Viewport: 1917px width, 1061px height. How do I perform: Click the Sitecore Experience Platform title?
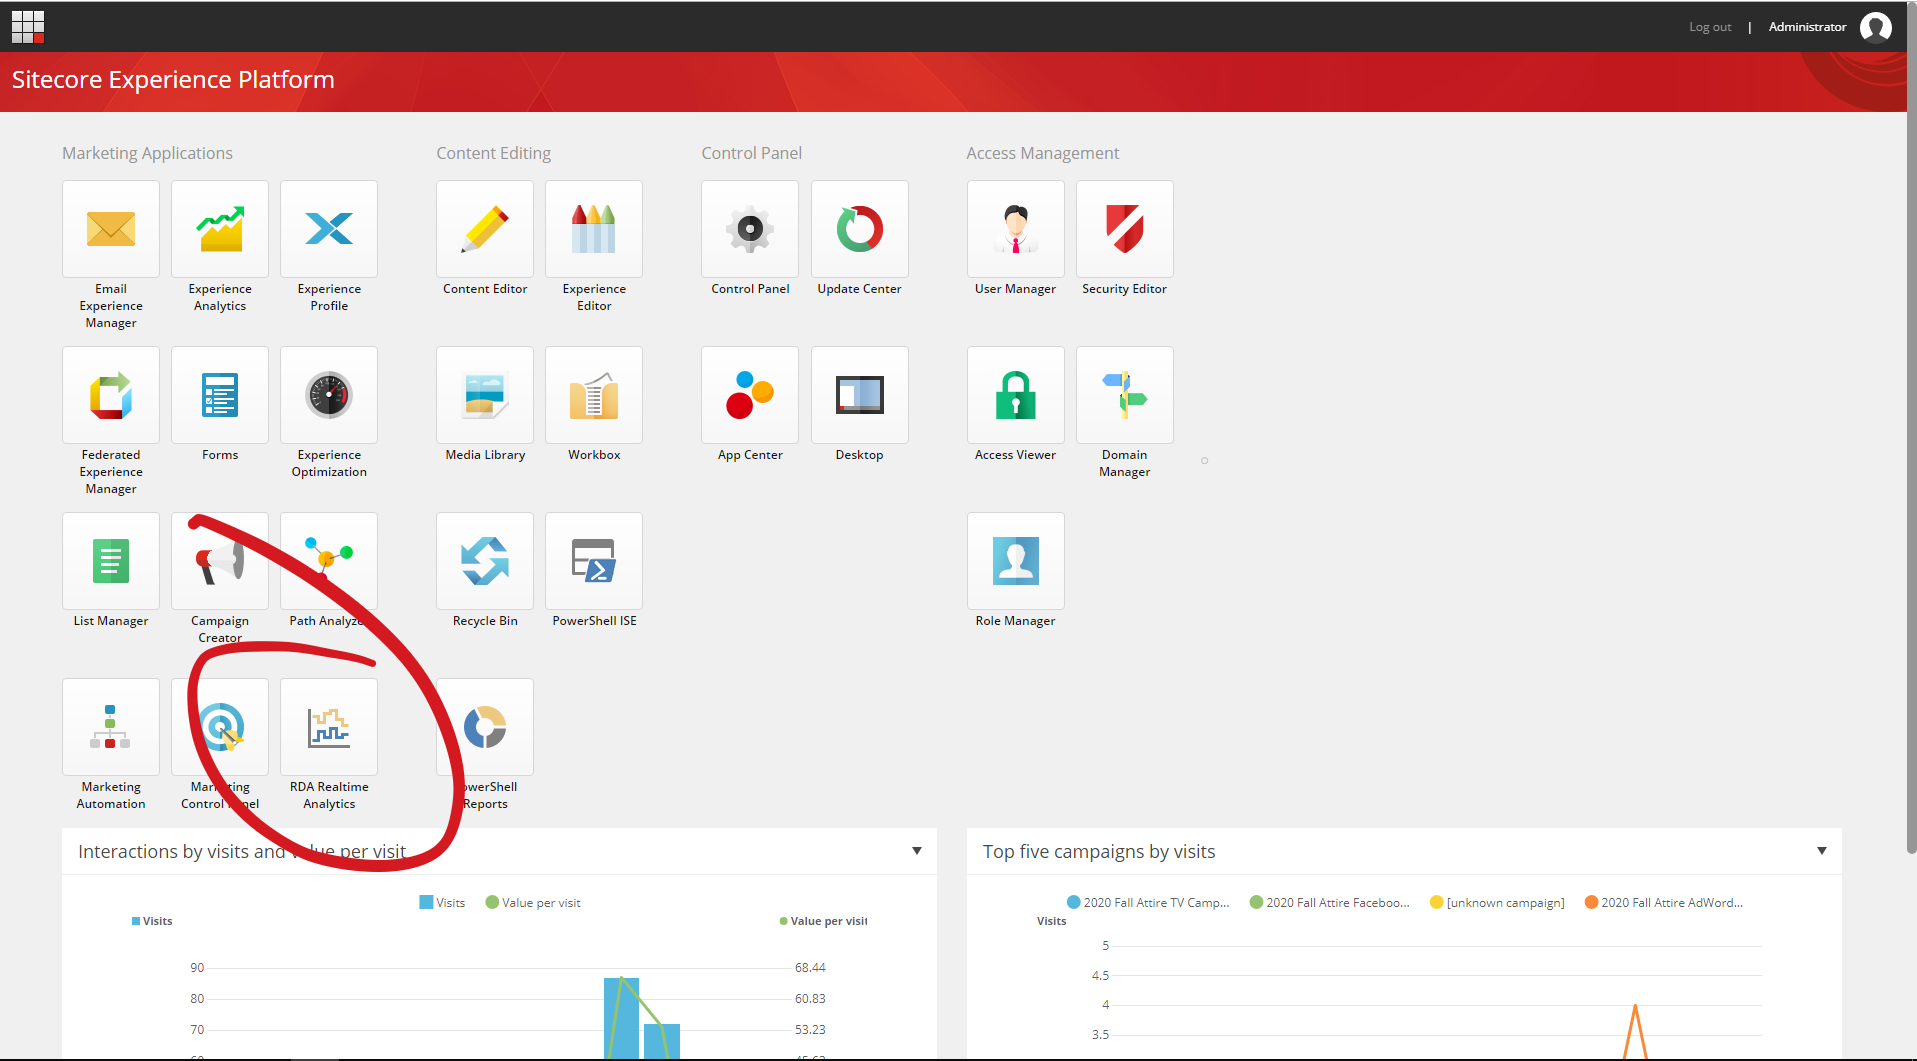[173, 80]
